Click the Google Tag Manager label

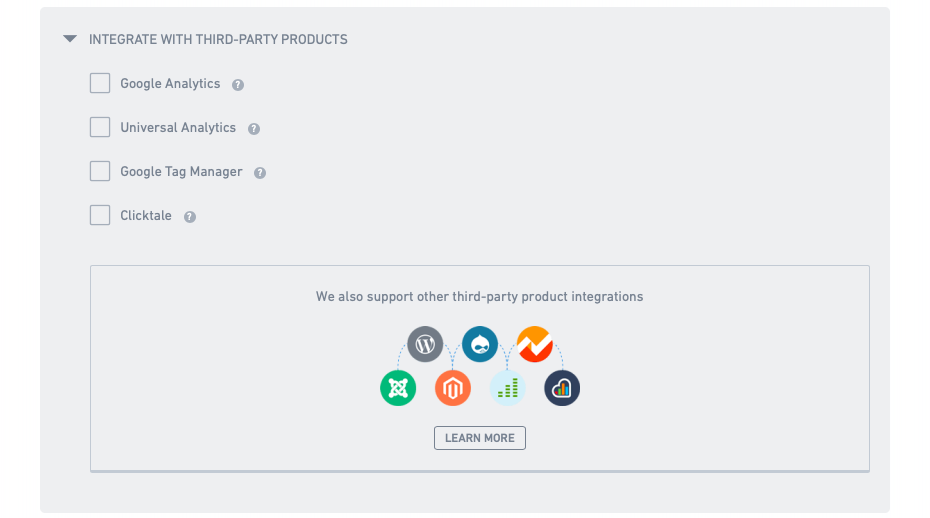tap(181, 171)
